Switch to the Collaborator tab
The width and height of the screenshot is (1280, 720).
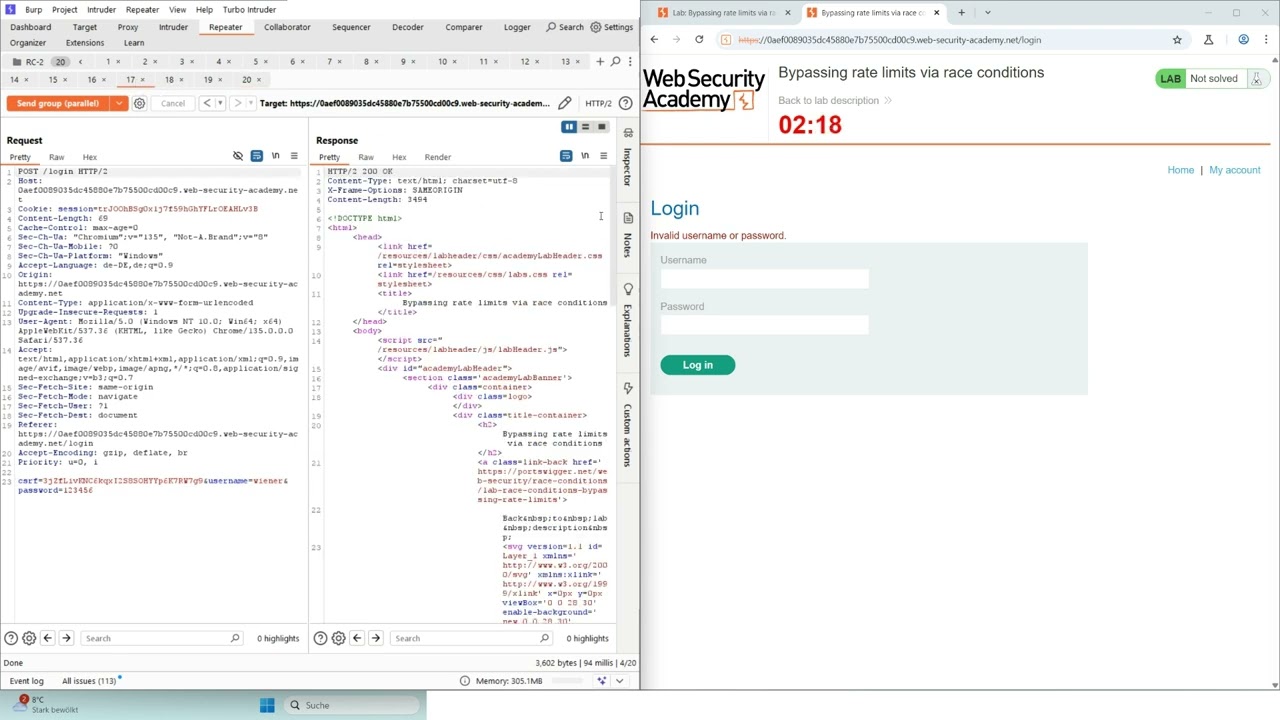coord(287,27)
